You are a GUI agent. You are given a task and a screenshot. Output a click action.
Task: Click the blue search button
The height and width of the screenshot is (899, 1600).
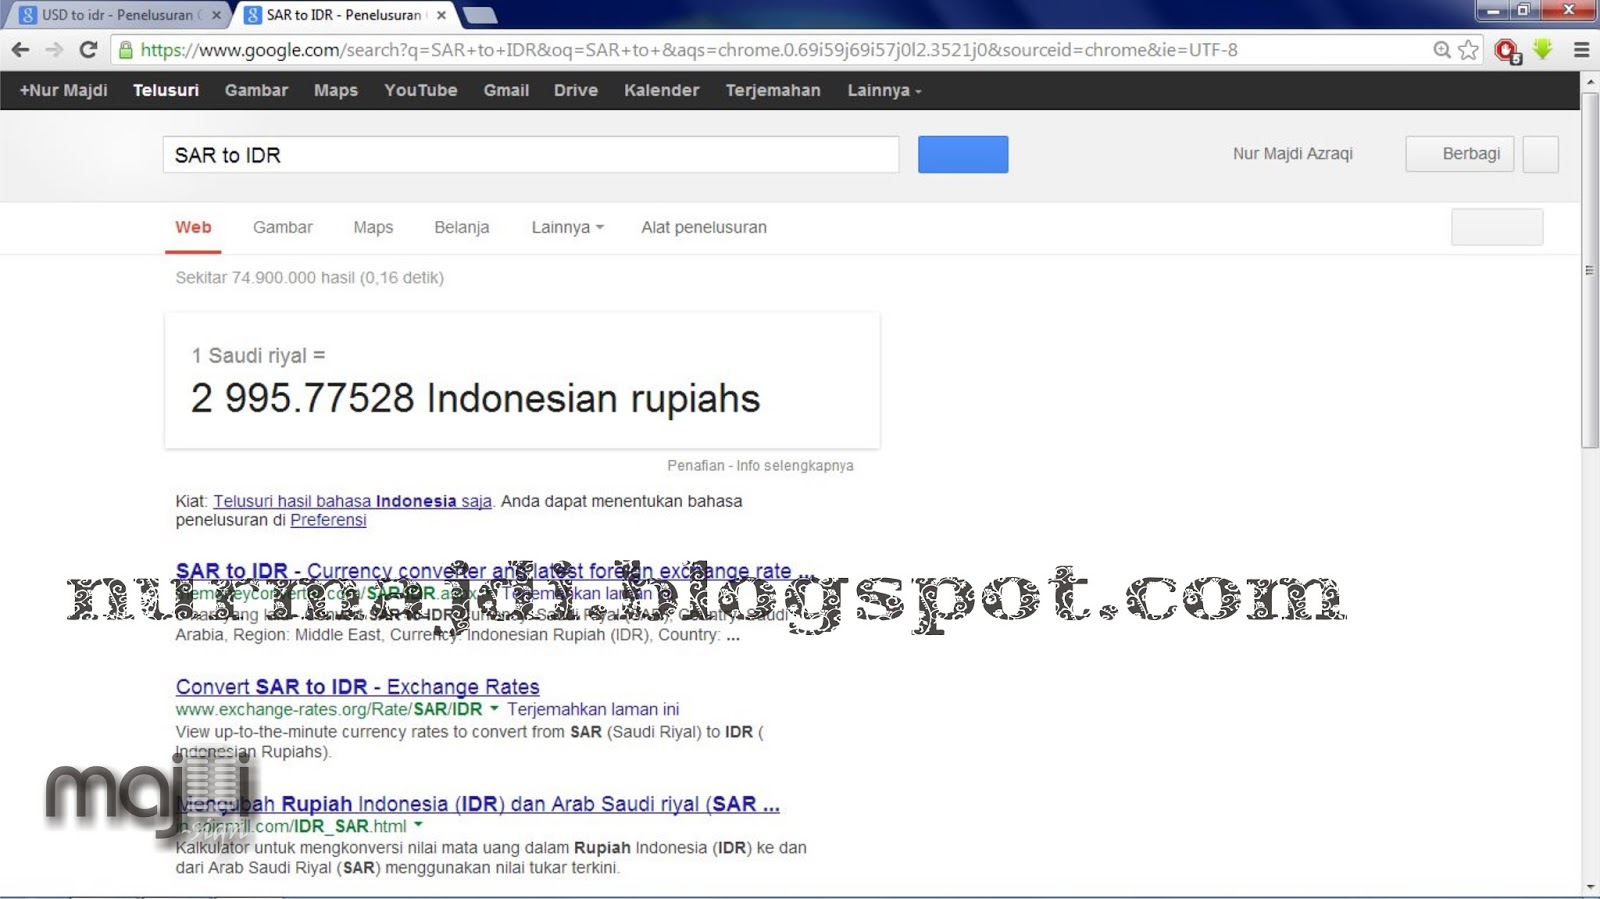pyautogui.click(x=963, y=155)
